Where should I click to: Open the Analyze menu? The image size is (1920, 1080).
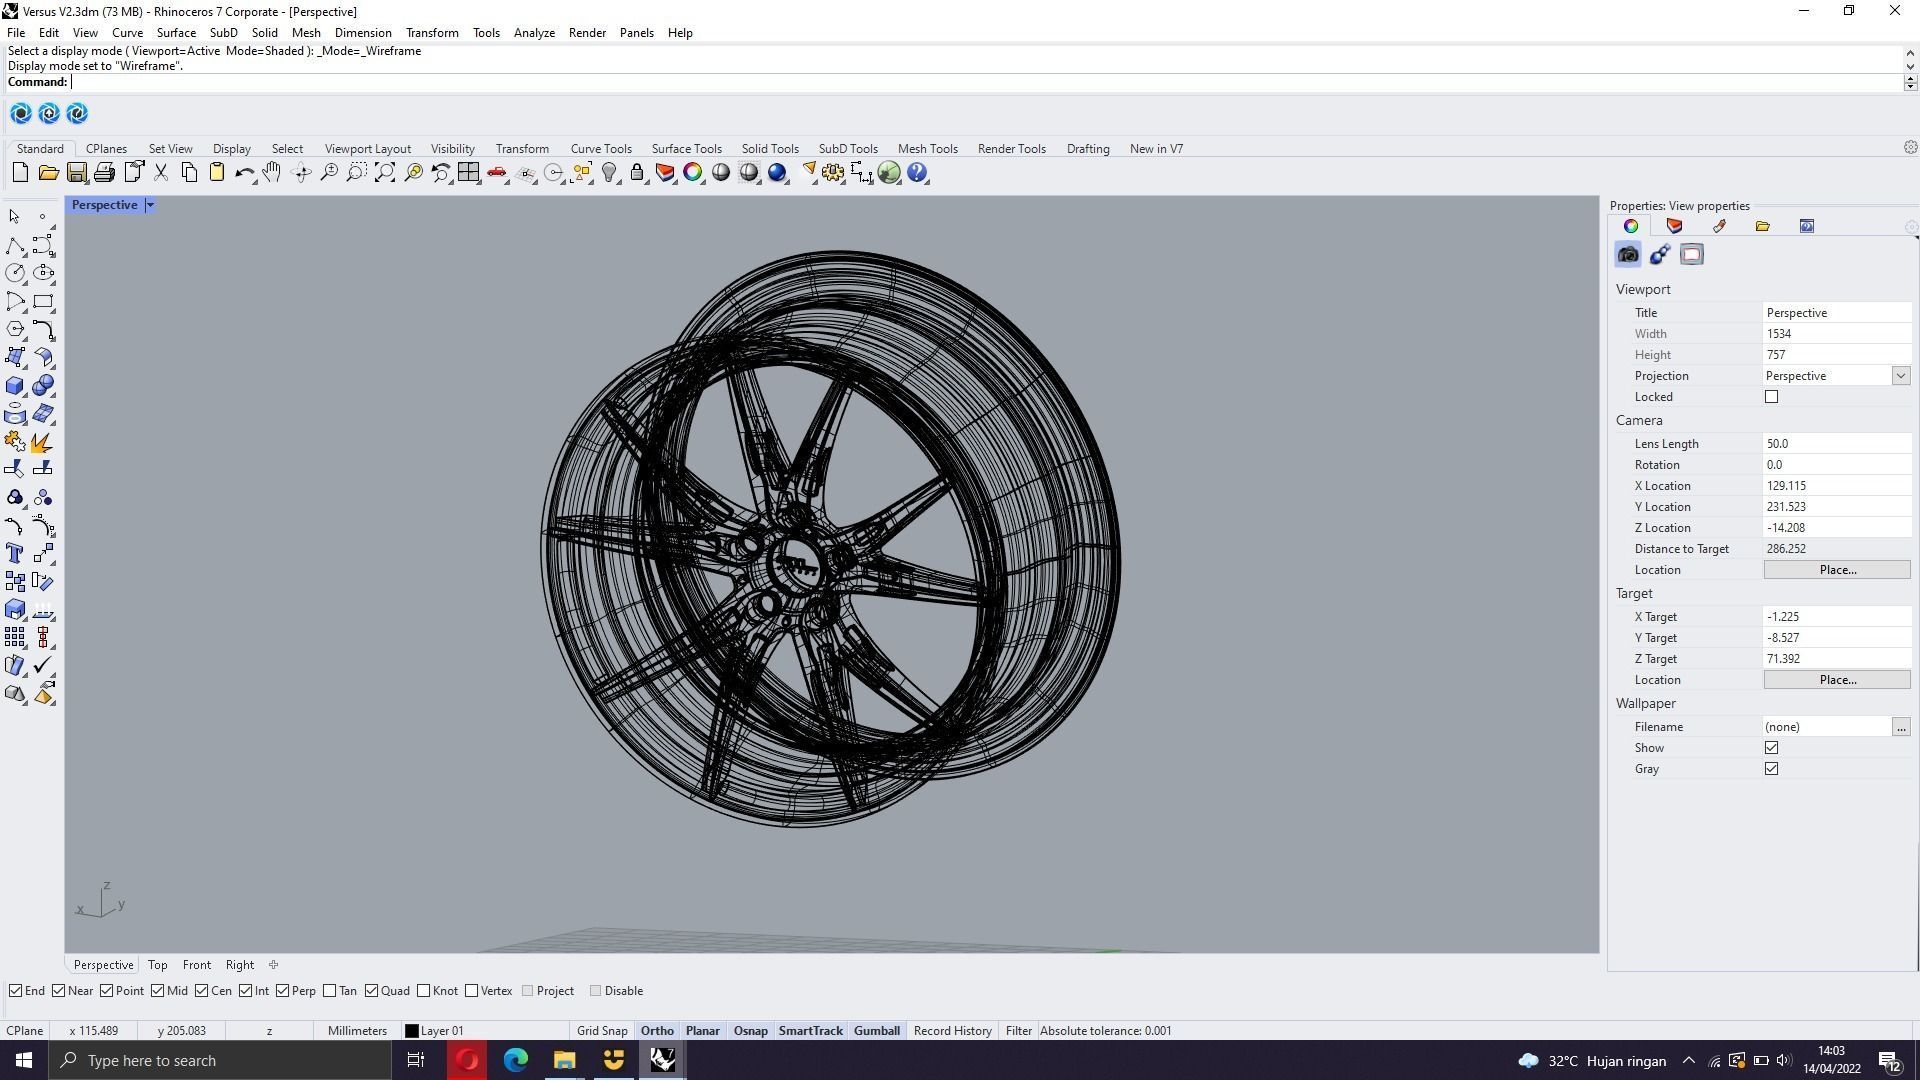[534, 33]
